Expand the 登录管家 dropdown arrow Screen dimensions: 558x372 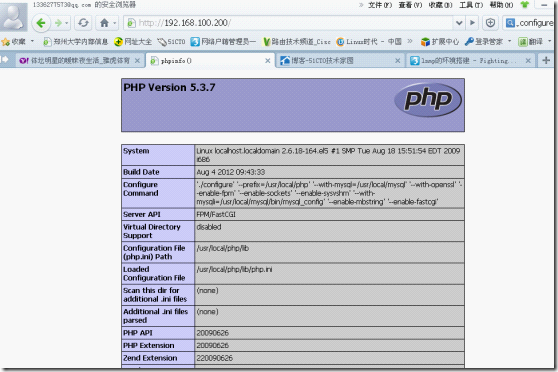tap(509, 42)
